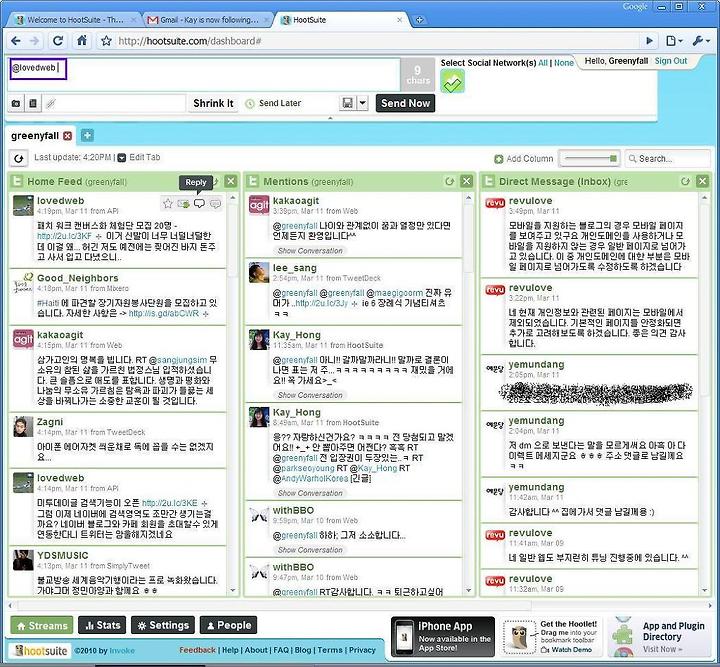Click YDSMUSIC username in Home Feed
This screenshot has height=667, width=720.
62,555
